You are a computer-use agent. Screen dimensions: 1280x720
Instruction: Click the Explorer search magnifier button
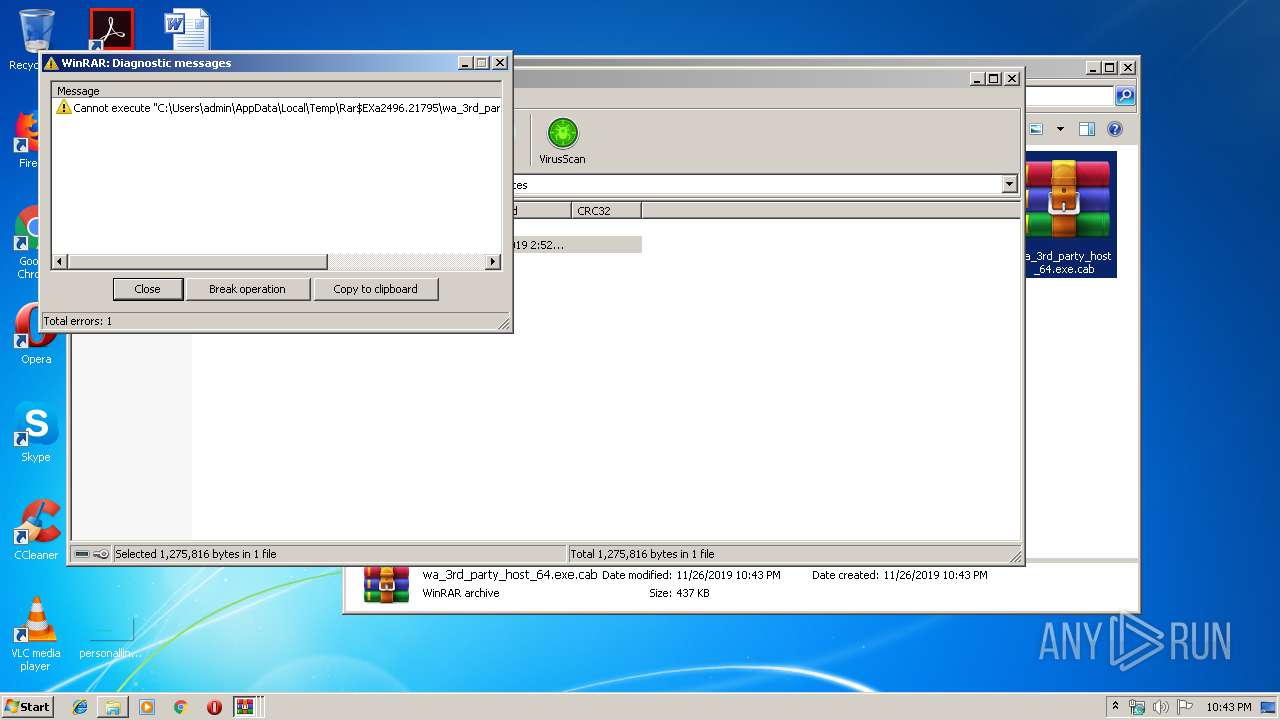(1125, 96)
